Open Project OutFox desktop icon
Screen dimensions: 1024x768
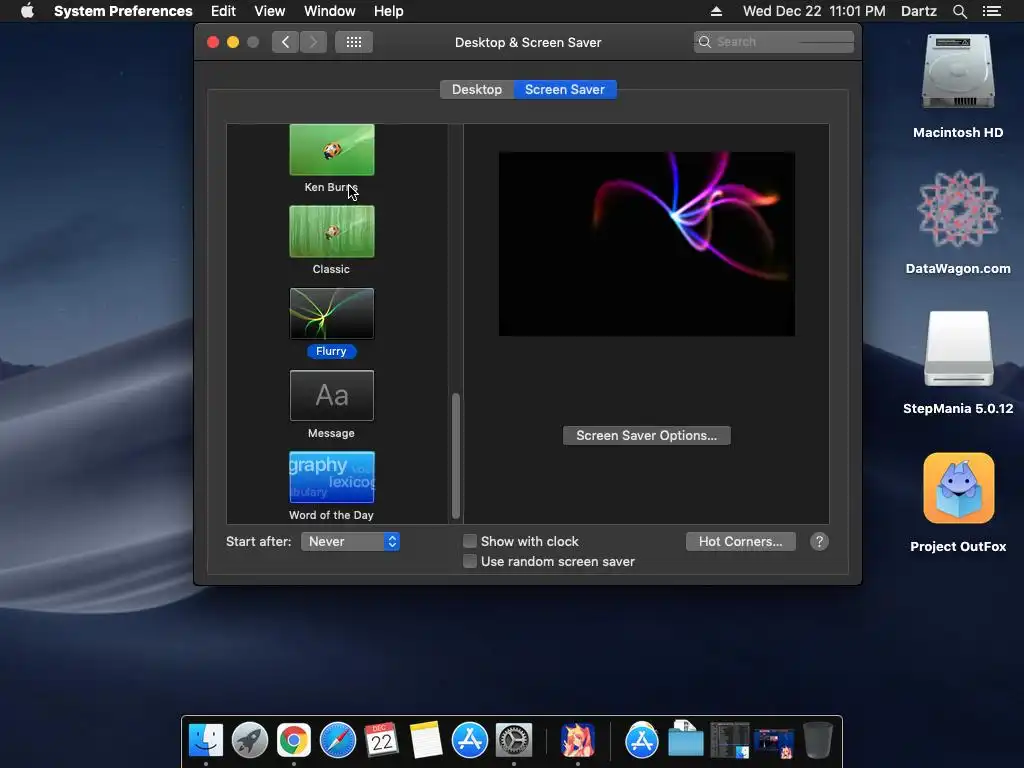tap(958, 488)
